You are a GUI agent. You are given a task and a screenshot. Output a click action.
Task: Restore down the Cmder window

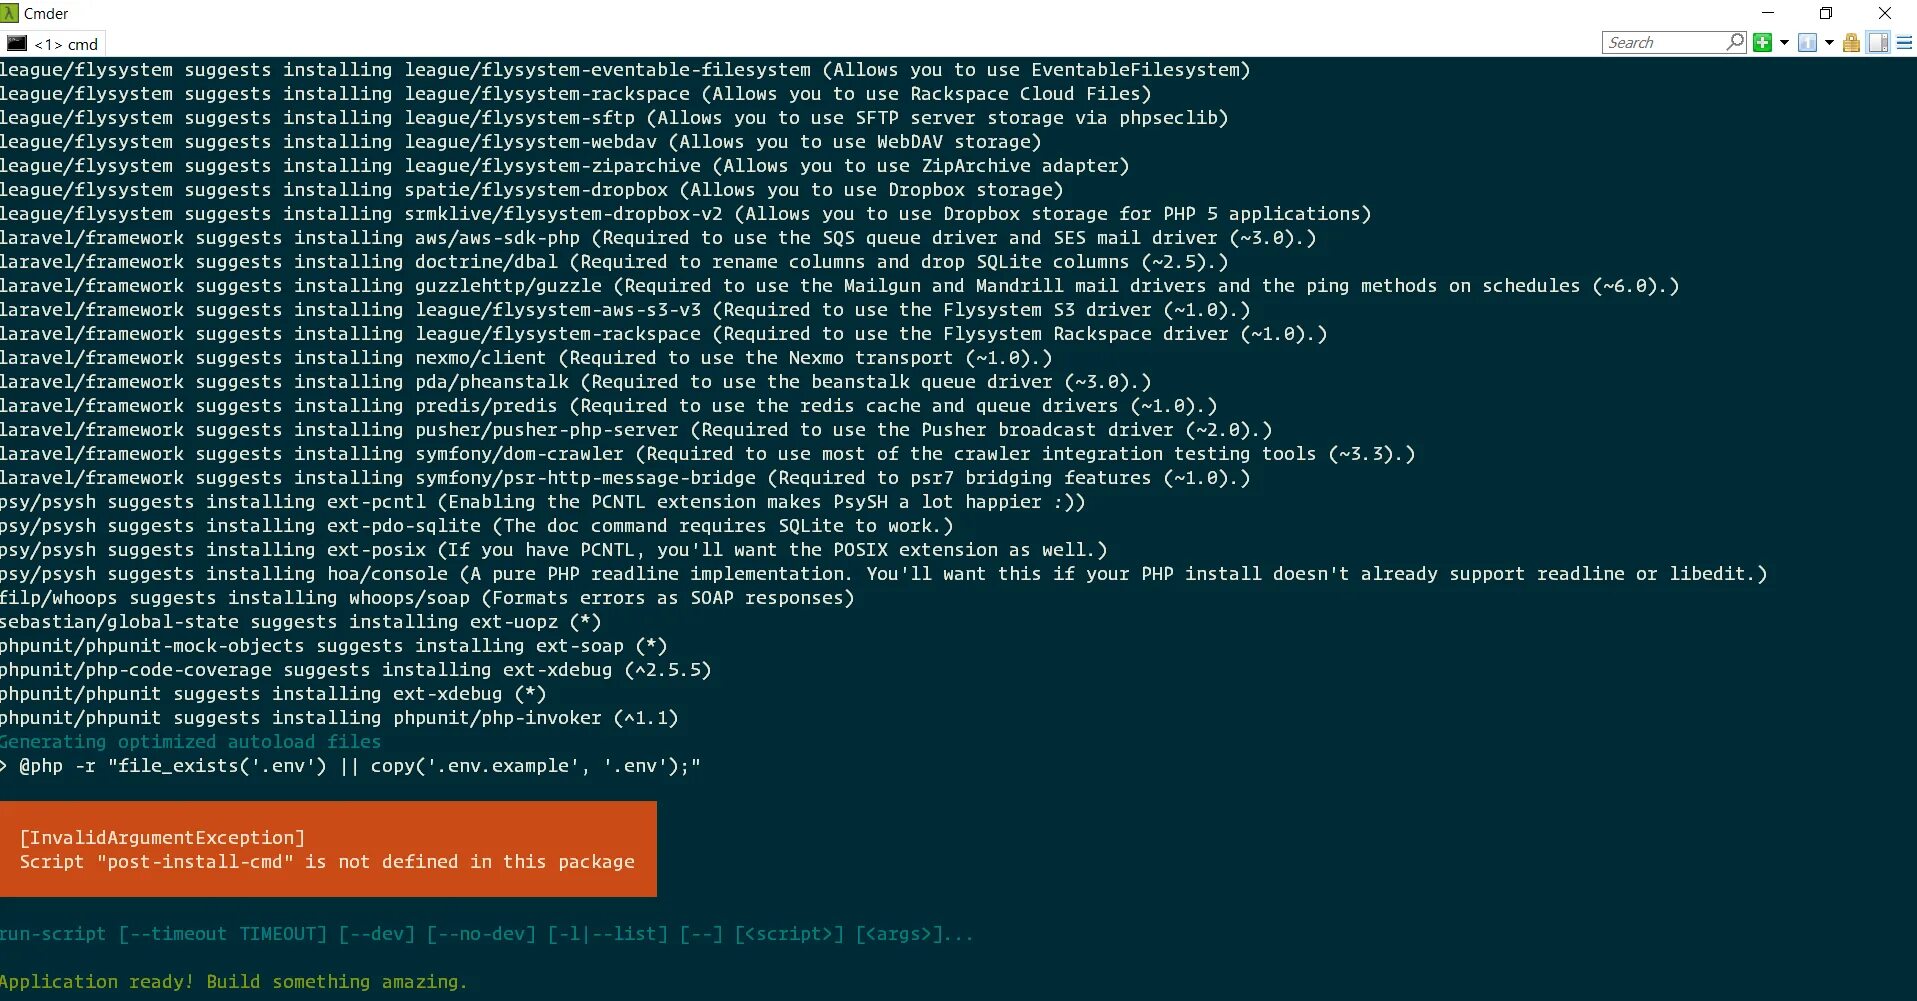click(1826, 13)
